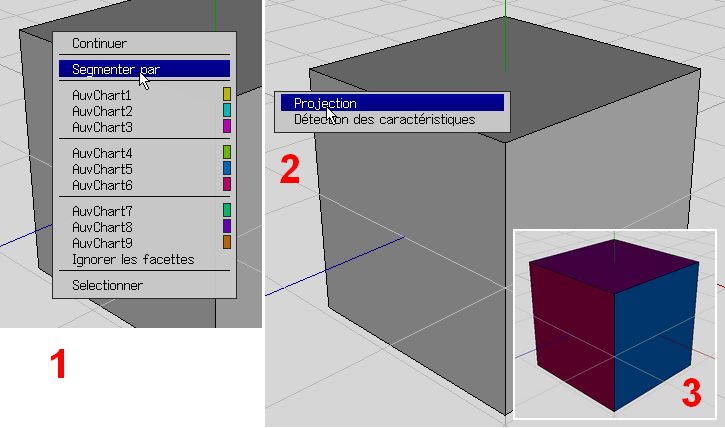This screenshot has width=725, height=428.
Task: Click the yellow swatch beside AuvChart1
Action: pos(227,94)
